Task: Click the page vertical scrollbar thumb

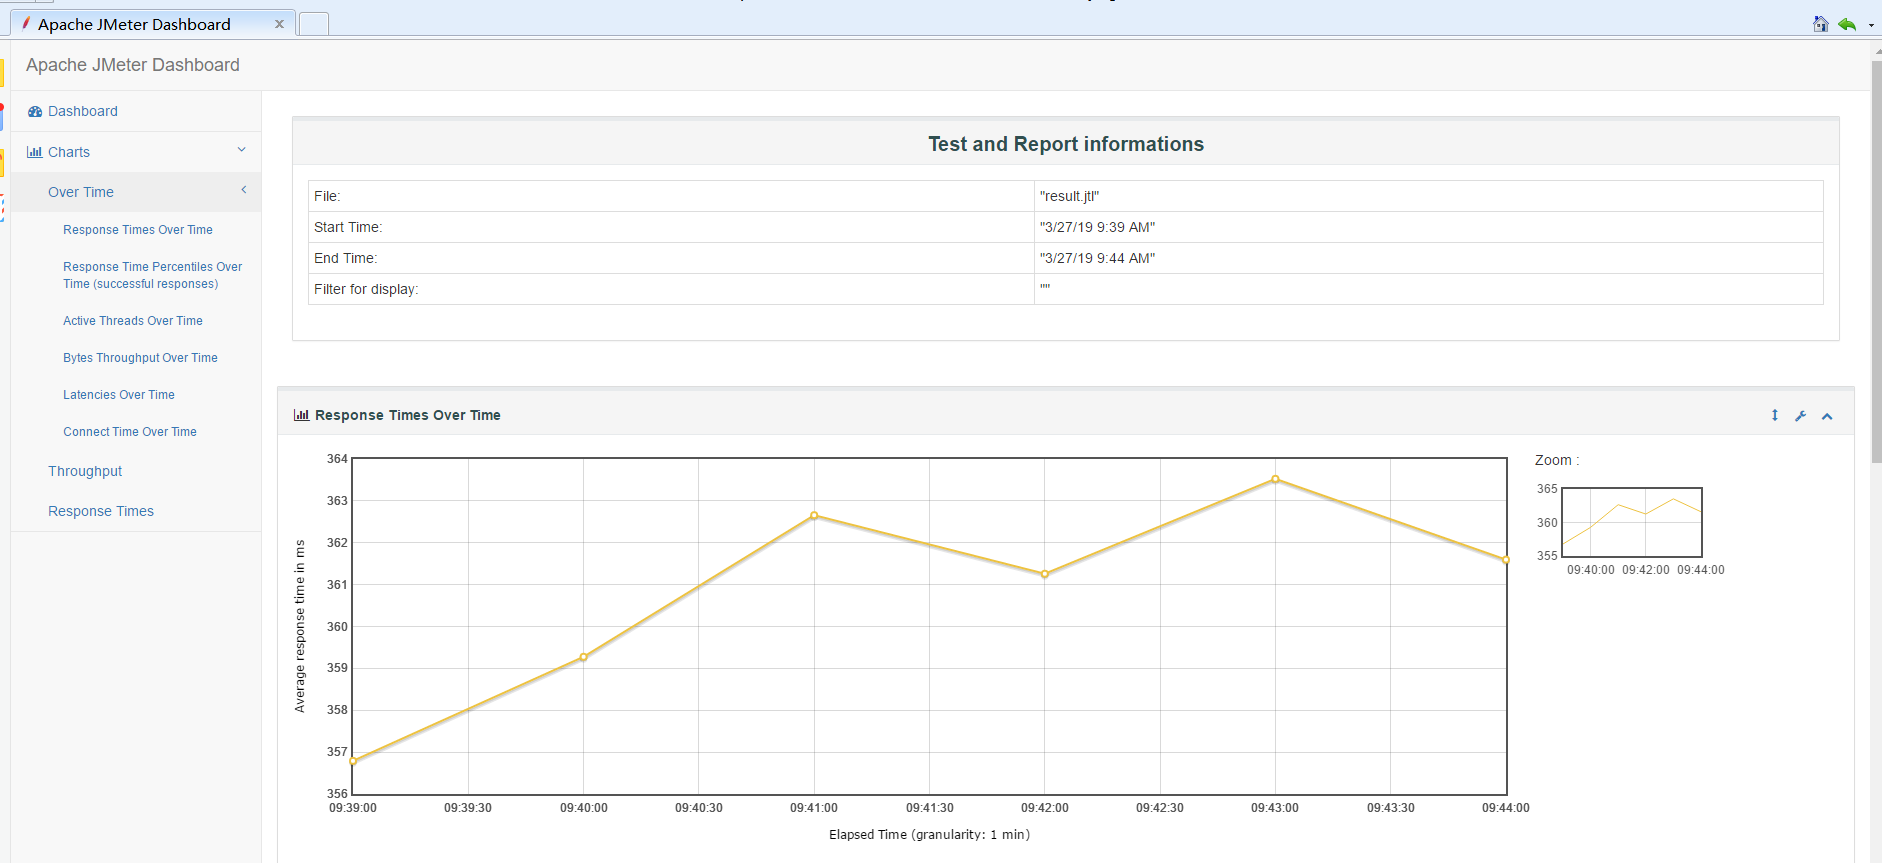Action: pyautogui.click(x=1876, y=263)
